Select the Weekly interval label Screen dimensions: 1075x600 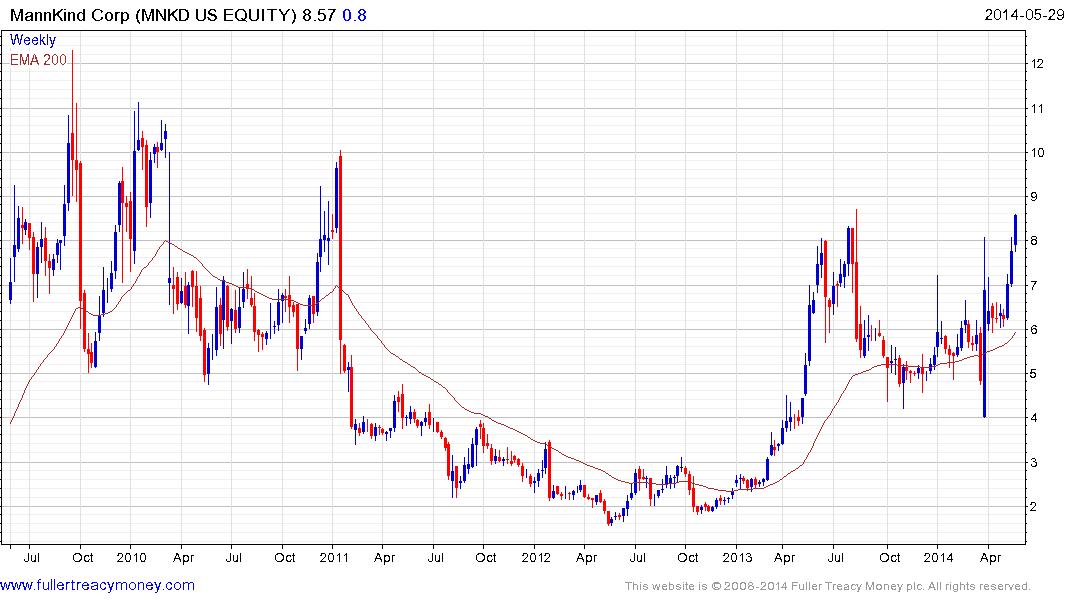pos(33,40)
